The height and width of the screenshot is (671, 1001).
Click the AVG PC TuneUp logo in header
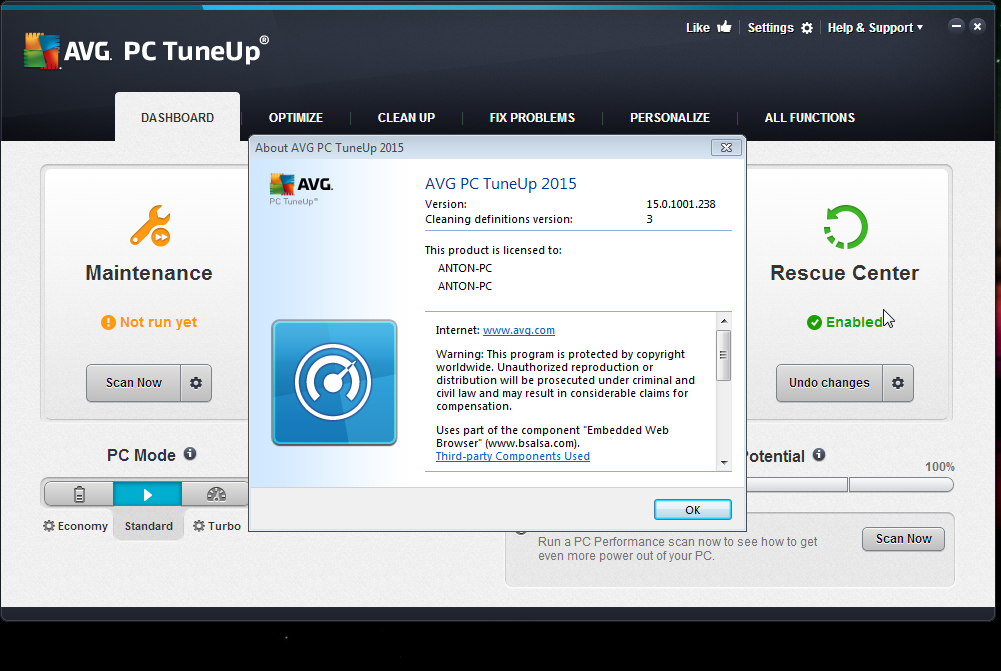click(146, 50)
